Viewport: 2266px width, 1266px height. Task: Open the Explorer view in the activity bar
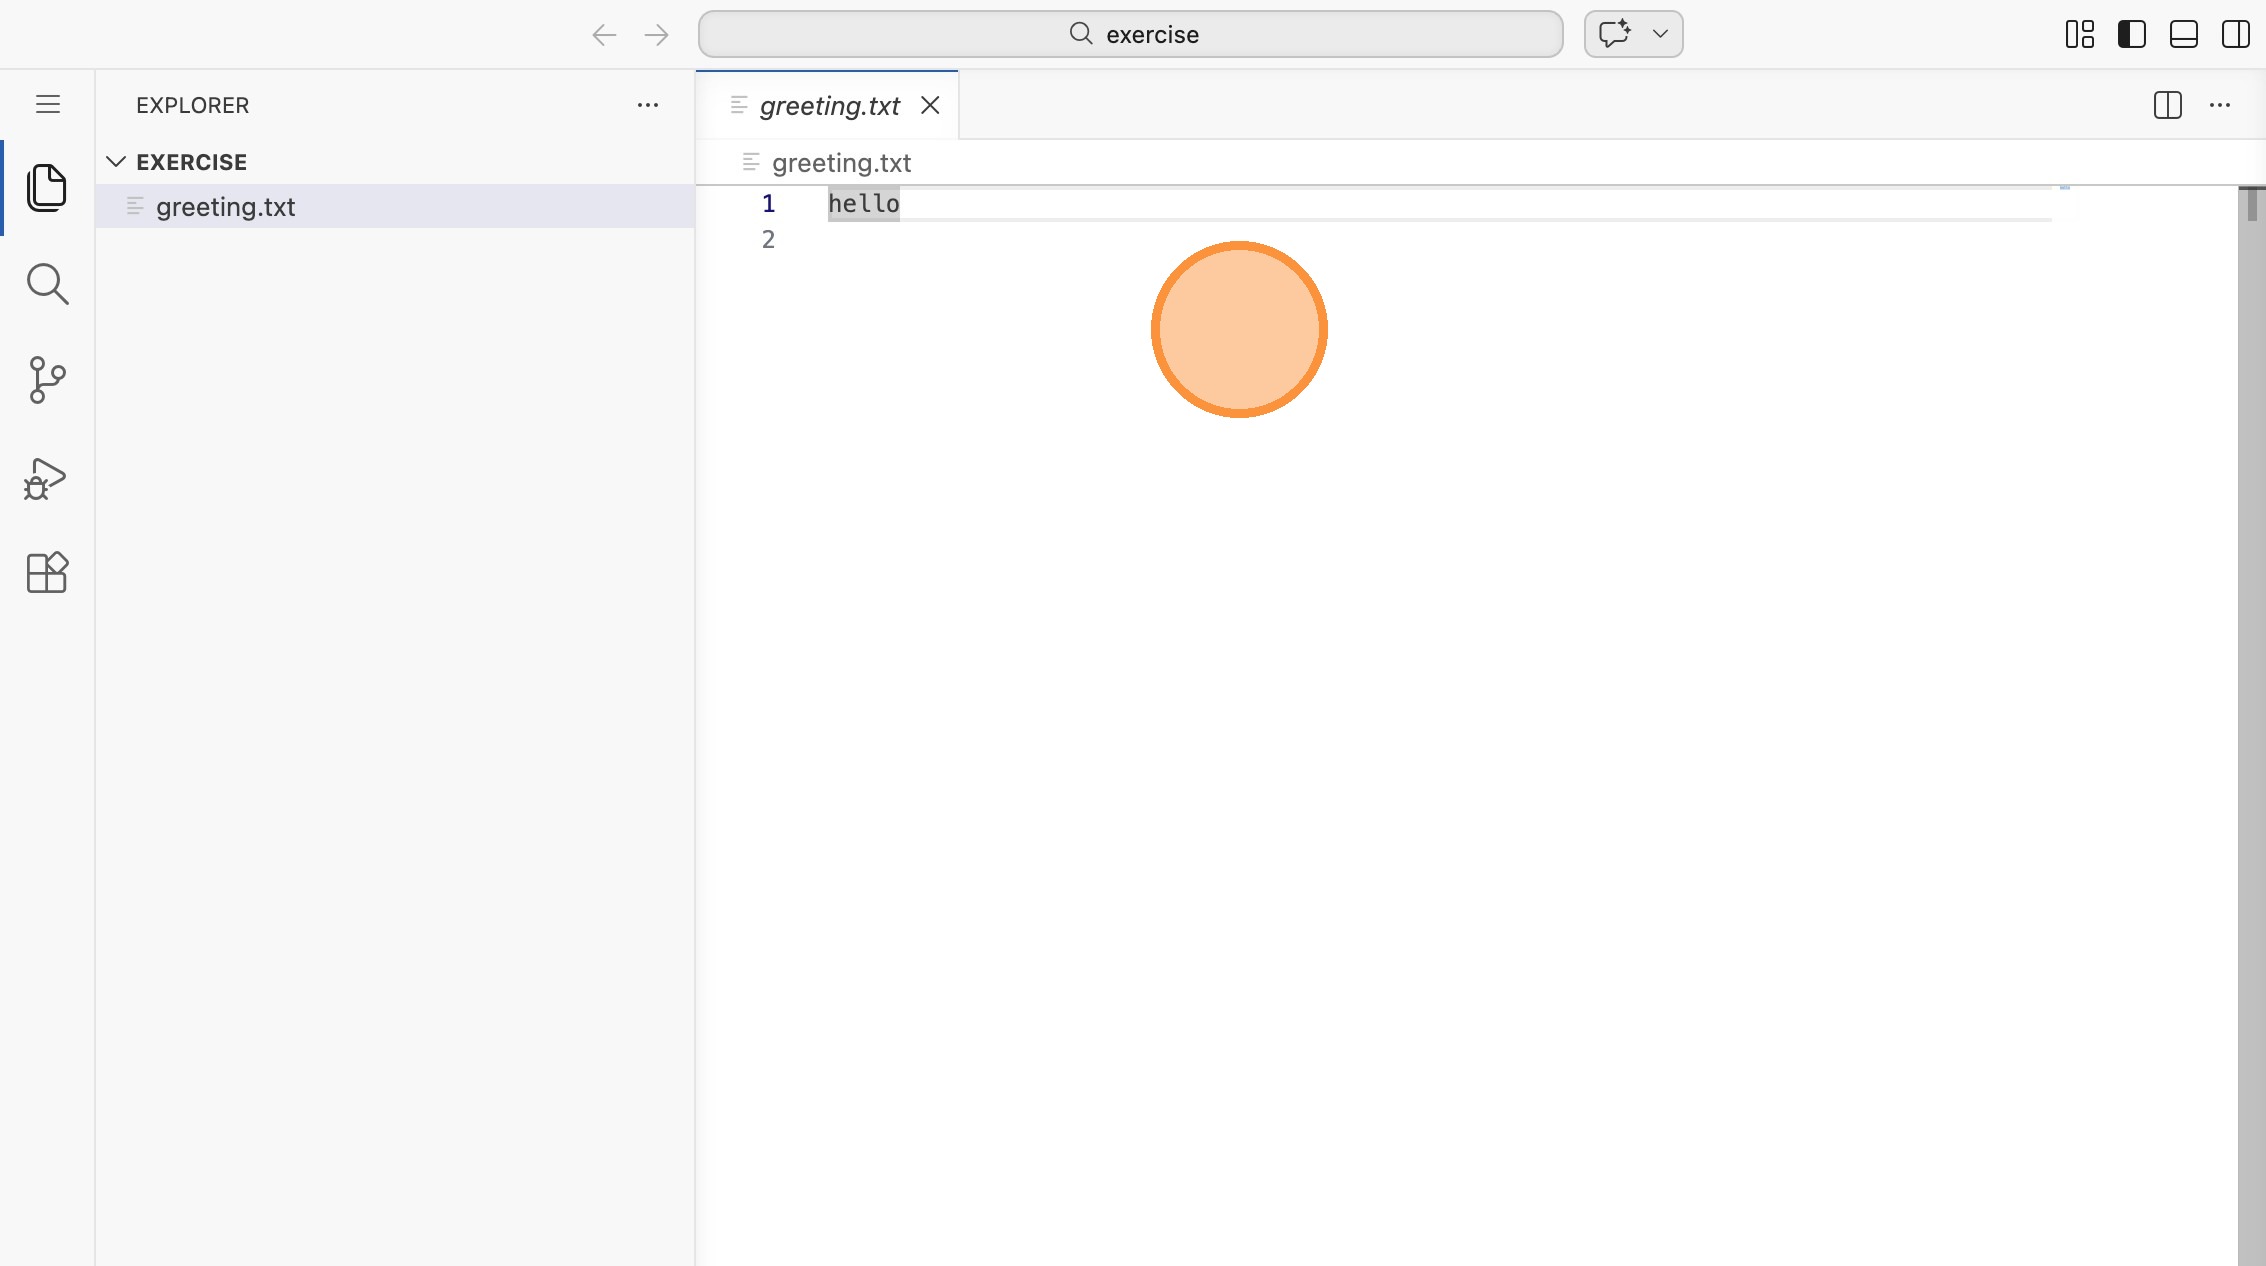47,188
